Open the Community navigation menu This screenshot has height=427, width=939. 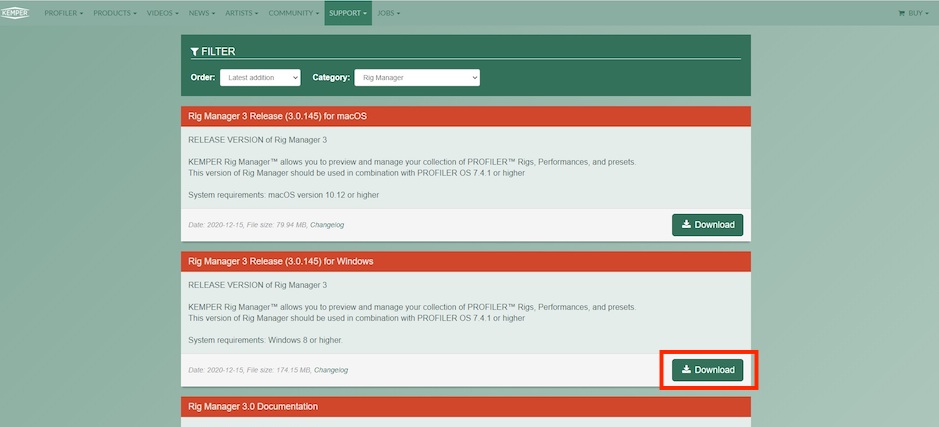pos(293,13)
